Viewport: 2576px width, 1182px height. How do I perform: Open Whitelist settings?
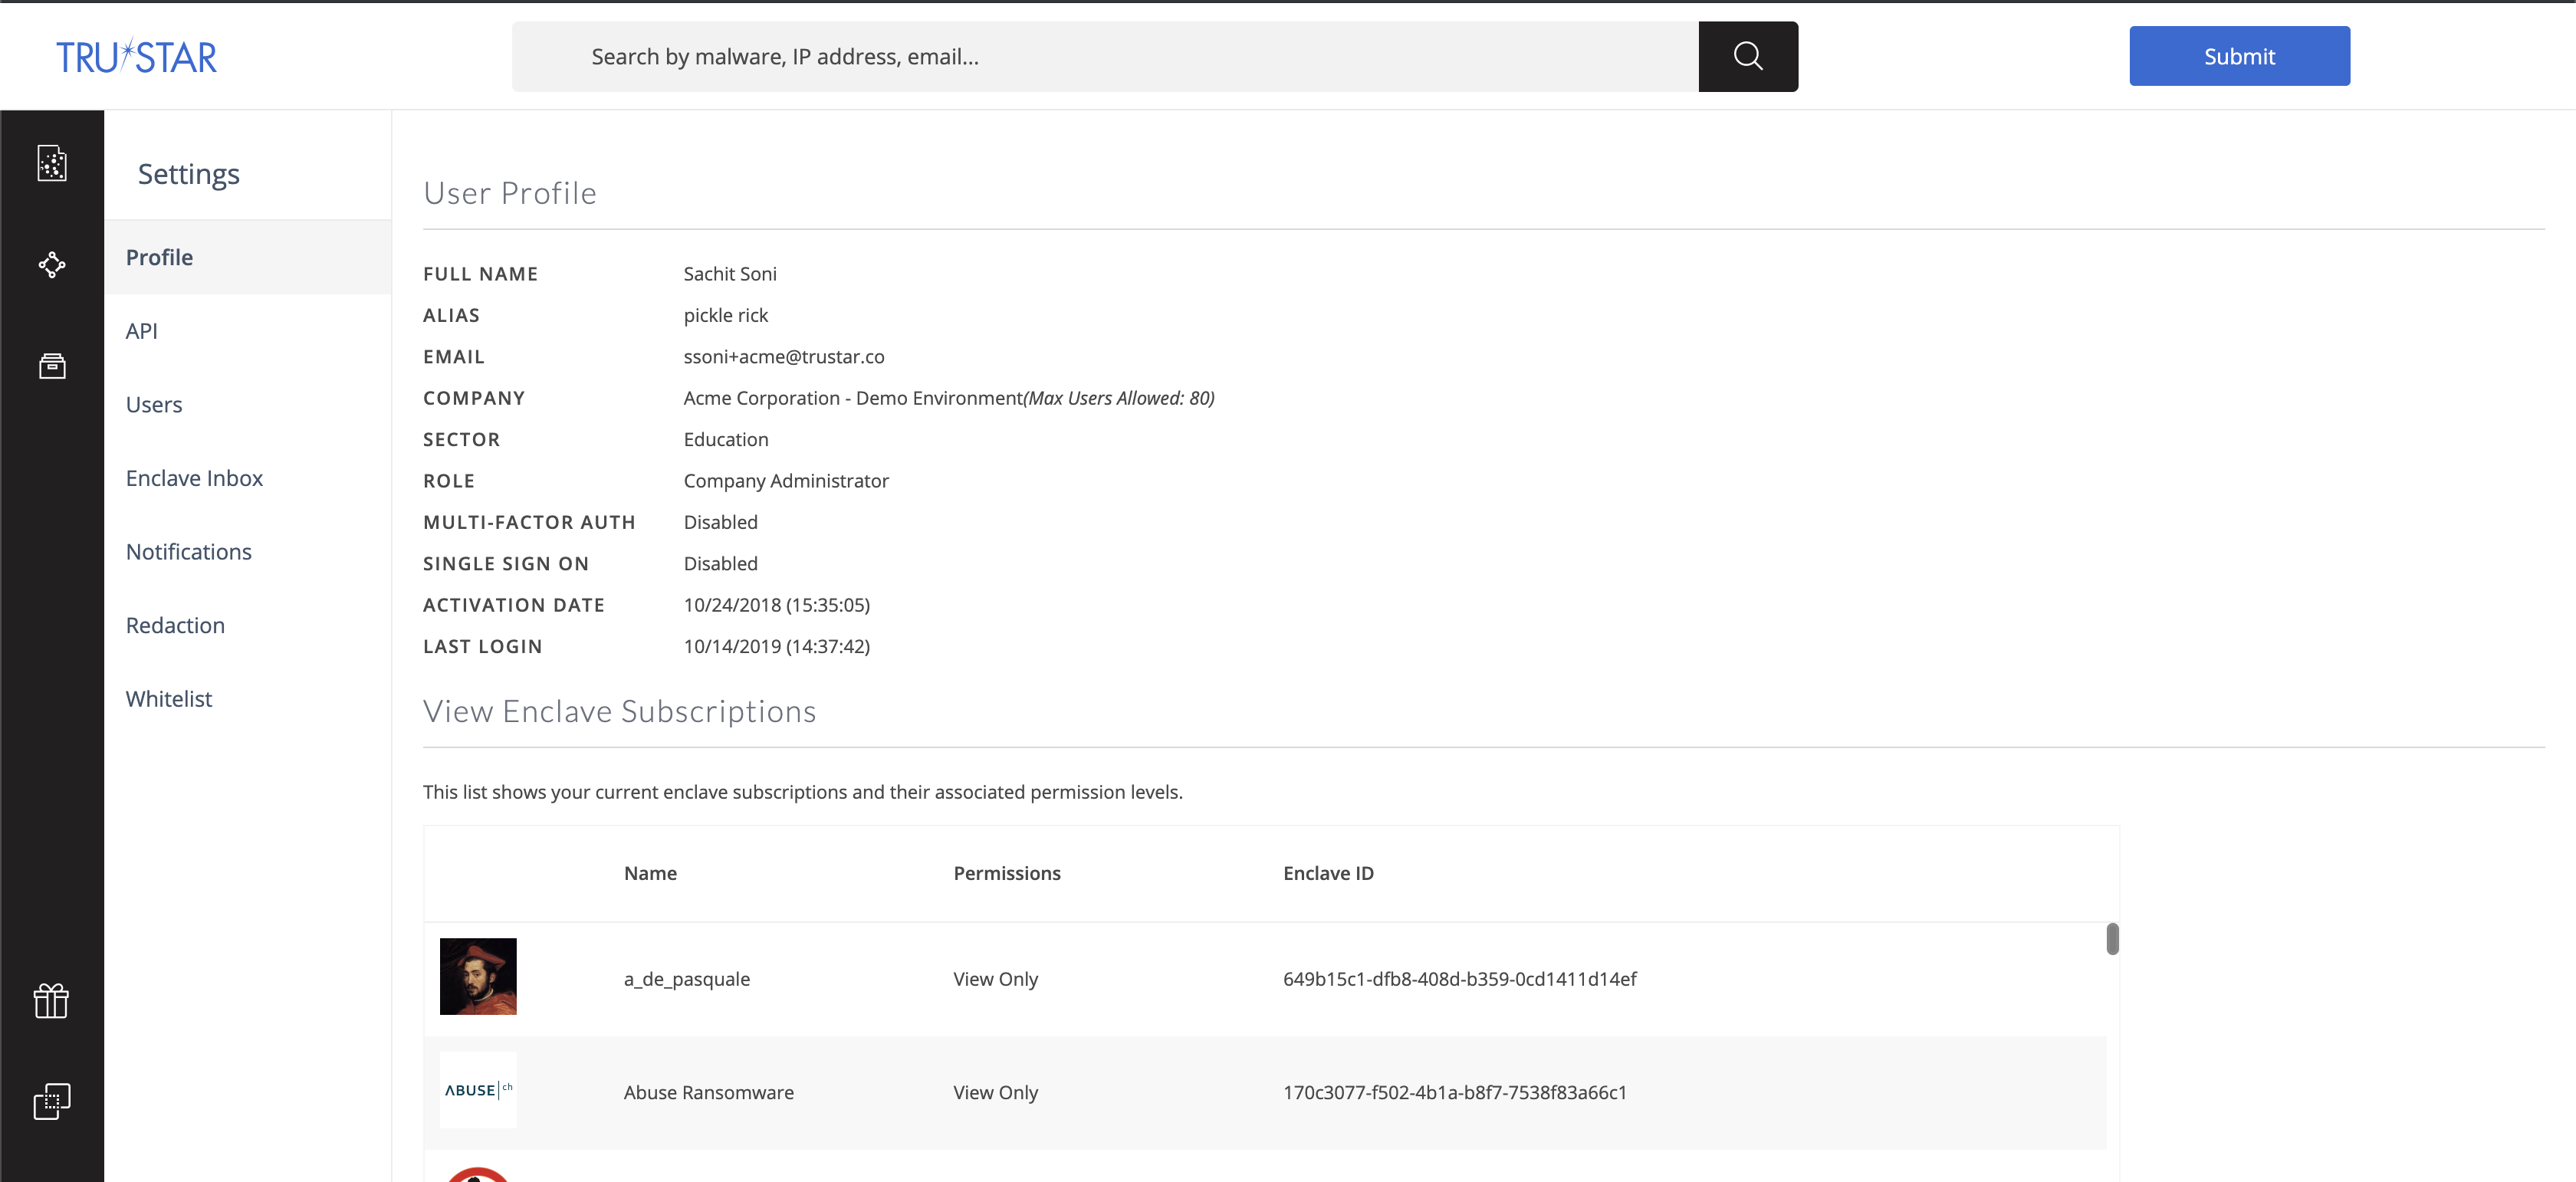pos(247,698)
